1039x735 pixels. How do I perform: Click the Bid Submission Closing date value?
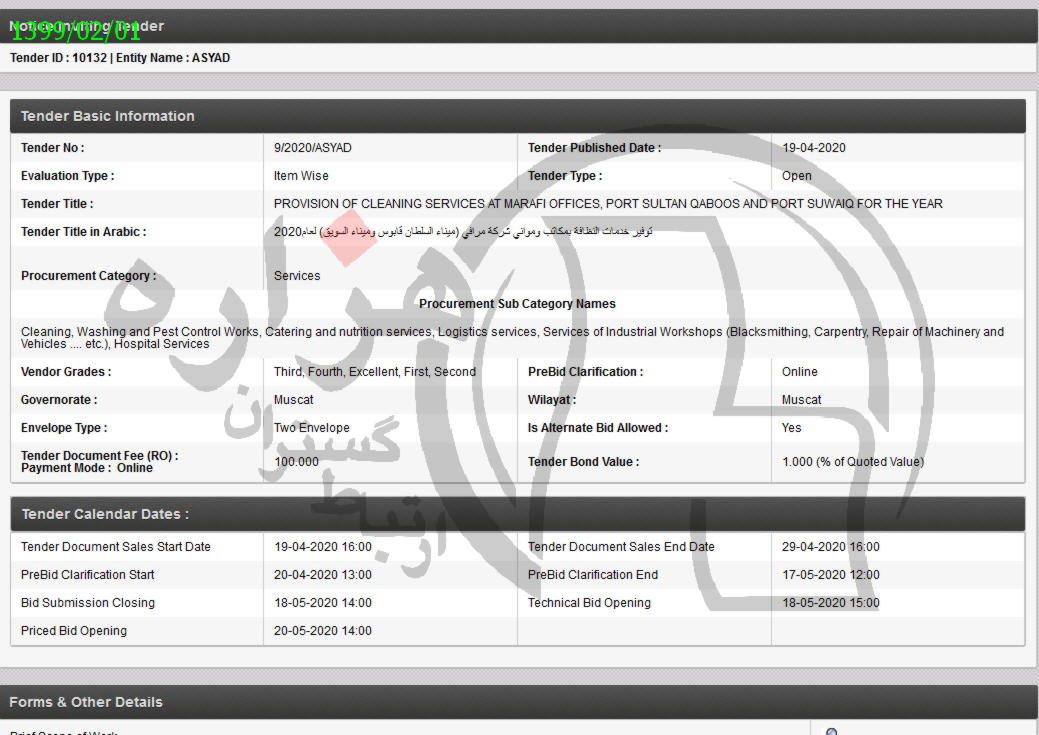323,603
